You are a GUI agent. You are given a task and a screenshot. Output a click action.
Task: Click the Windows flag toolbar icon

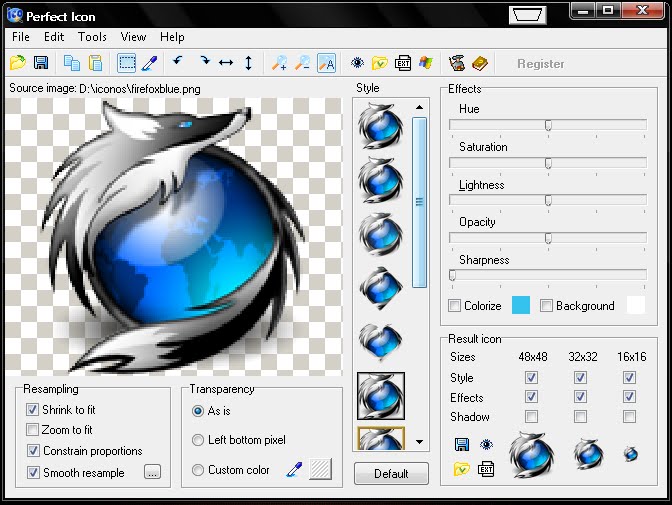pos(426,63)
